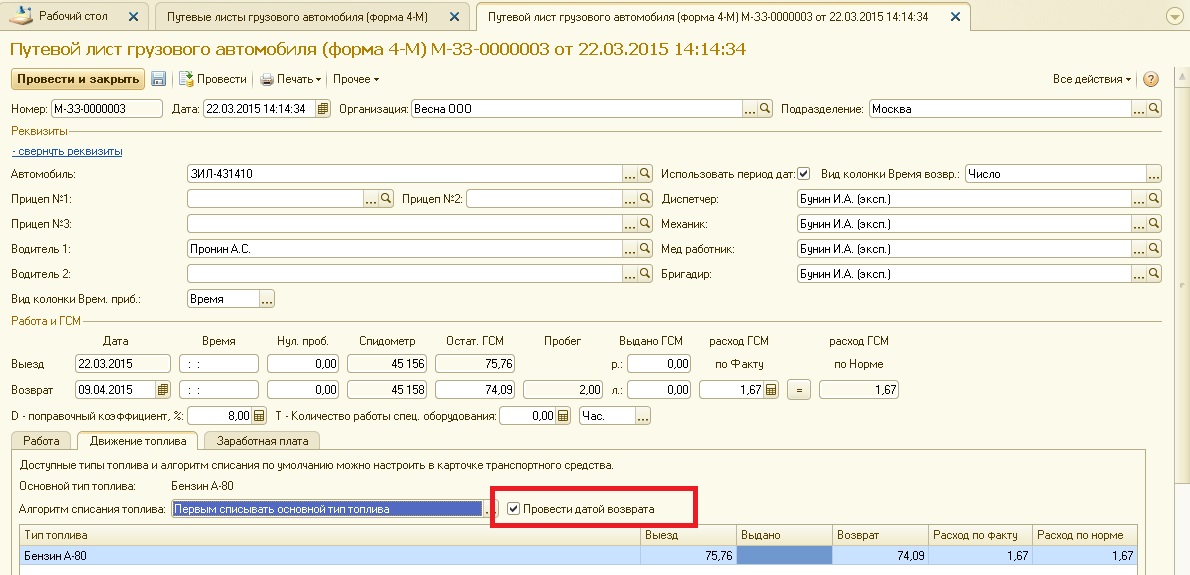Click the Возврат column header
This screenshot has height=575, width=1190.
pyautogui.click(x=880, y=535)
